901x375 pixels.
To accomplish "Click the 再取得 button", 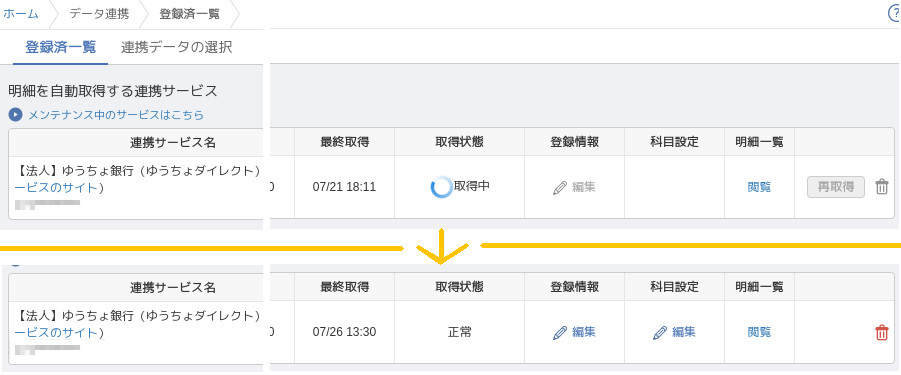I will pos(835,187).
